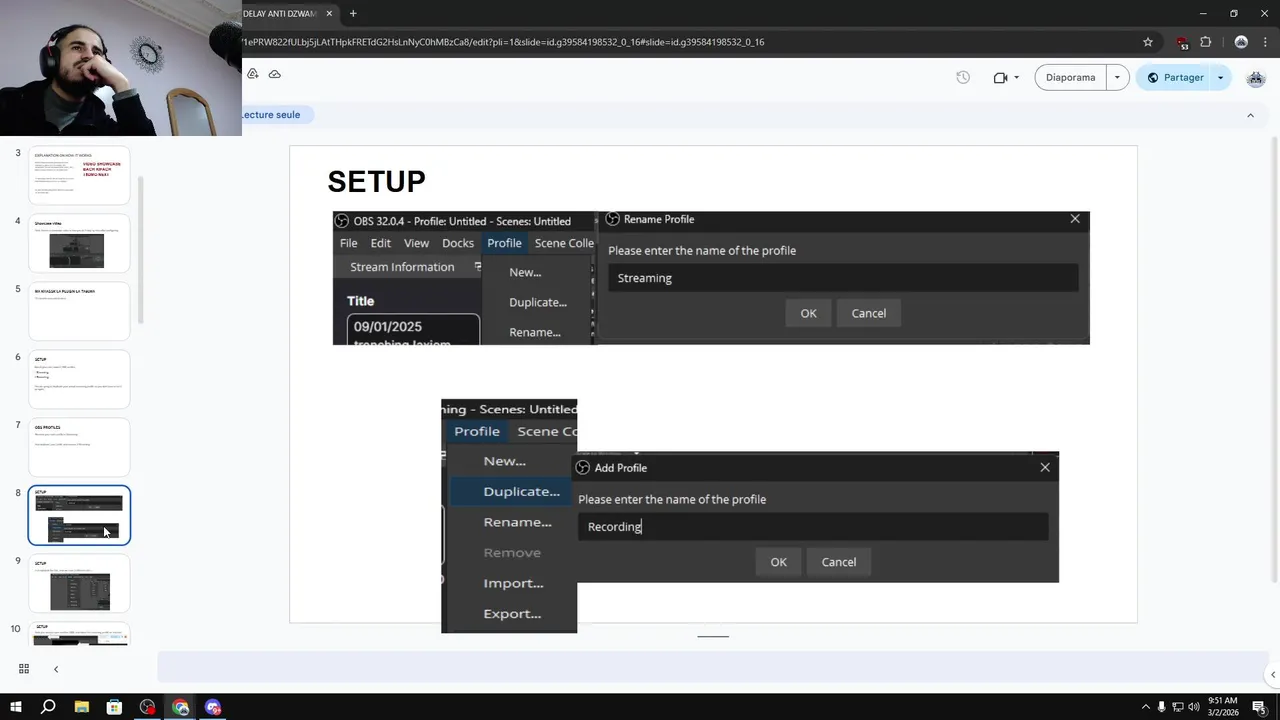1280x720 pixels.
Task: Open the red extension icon with badge
Action: pos(1182,42)
